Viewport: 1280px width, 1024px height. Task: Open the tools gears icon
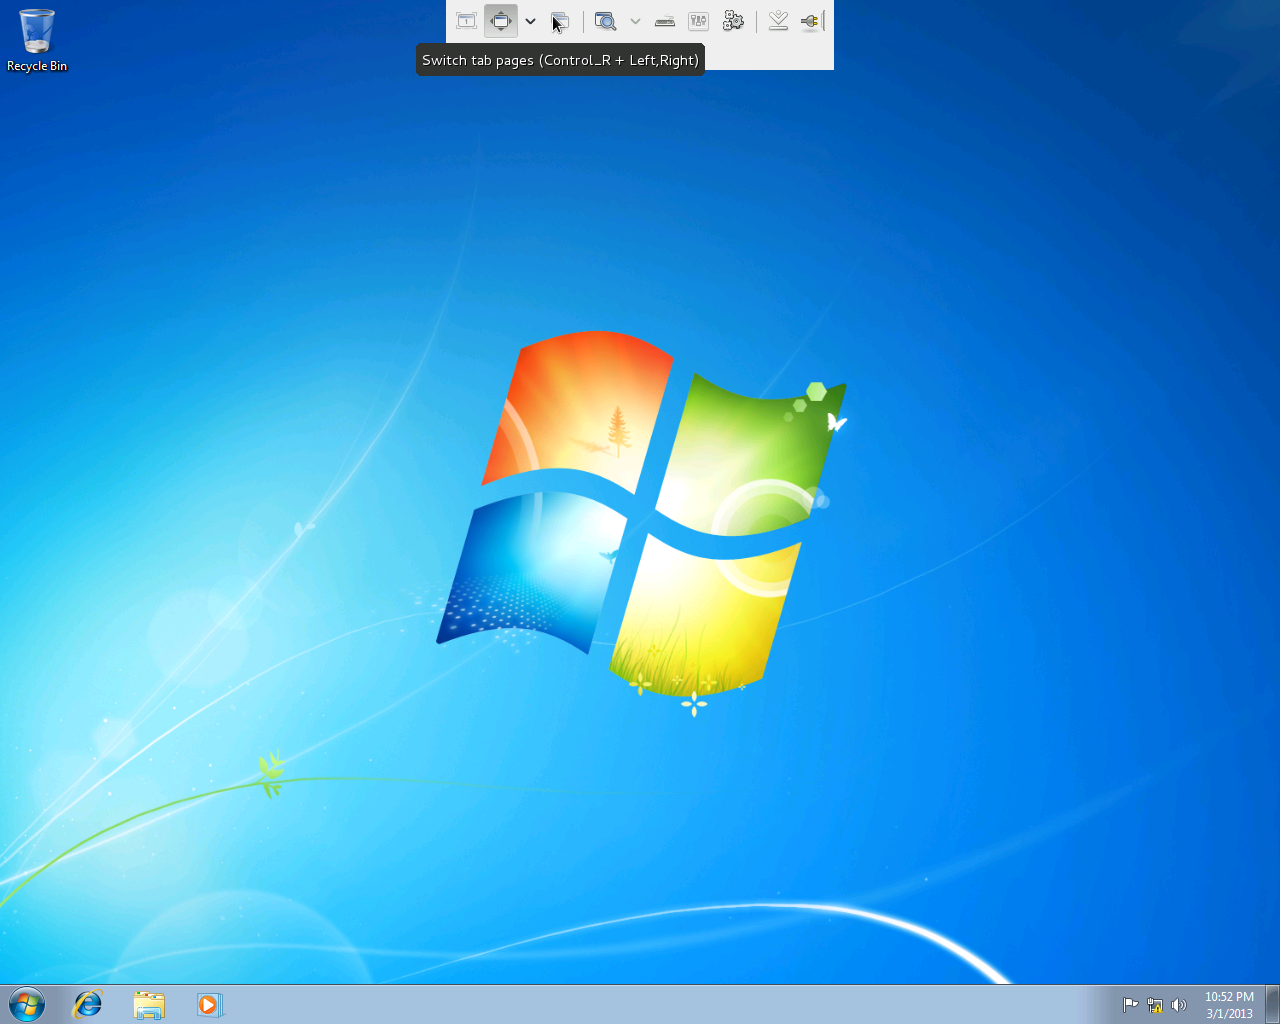(x=733, y=21)
